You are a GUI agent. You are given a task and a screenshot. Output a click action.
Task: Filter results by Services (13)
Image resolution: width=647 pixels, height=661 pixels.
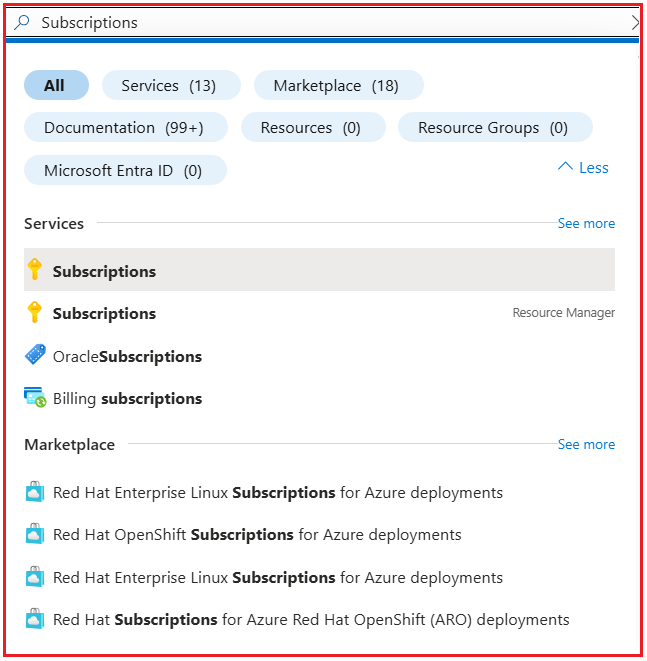[x=171, y=85]
